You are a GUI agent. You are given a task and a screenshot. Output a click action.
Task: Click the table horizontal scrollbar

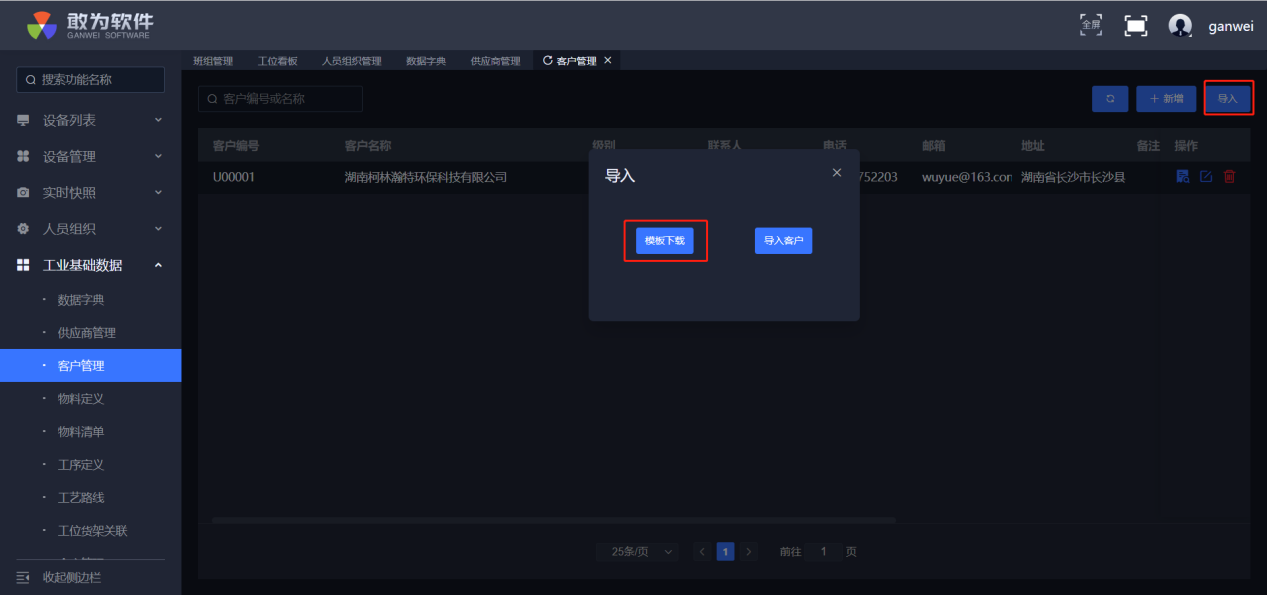(554, 520)
